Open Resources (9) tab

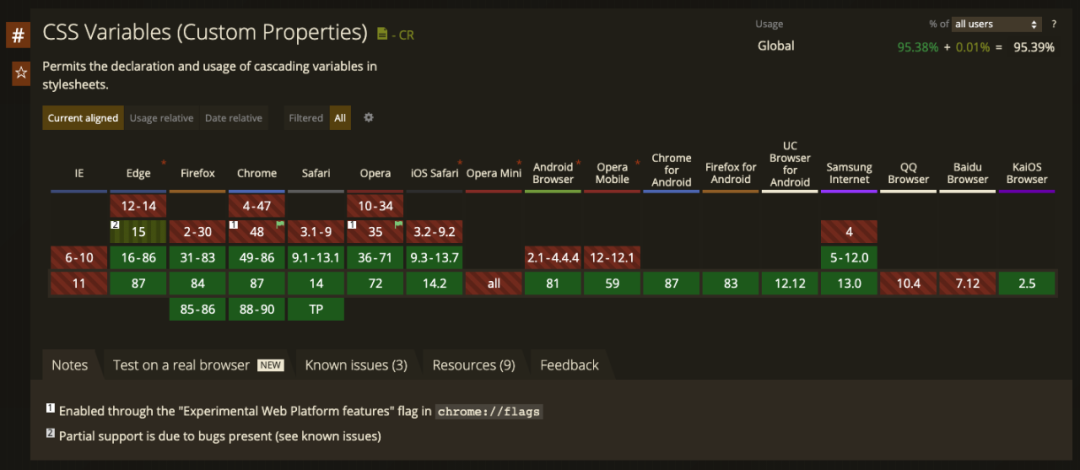click(x=474, y=365)
